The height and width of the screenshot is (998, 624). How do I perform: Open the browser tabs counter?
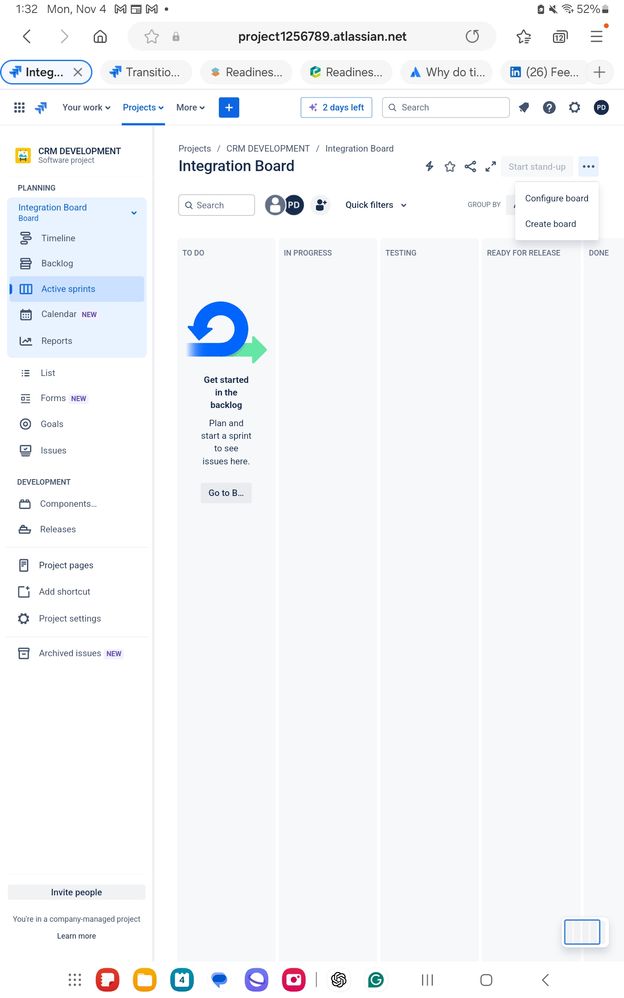click(x=560, y=36)
